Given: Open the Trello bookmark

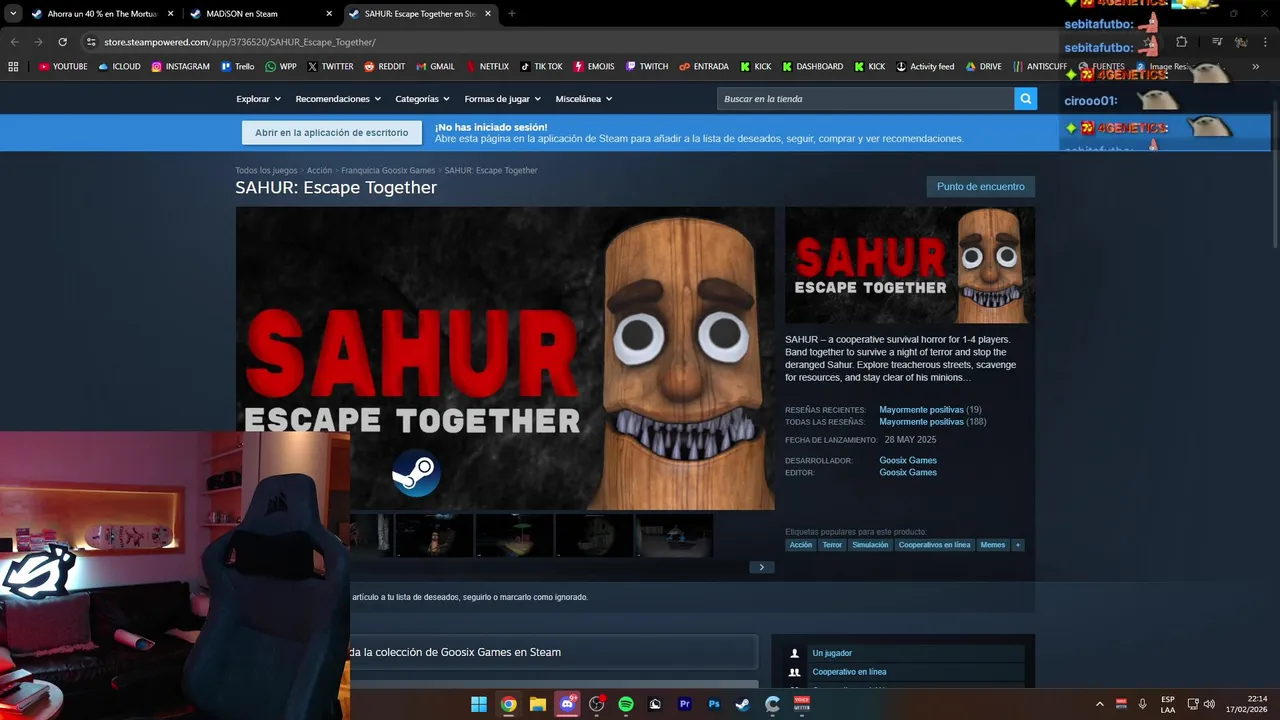Looking at the screenshot, I should (237, 67).
